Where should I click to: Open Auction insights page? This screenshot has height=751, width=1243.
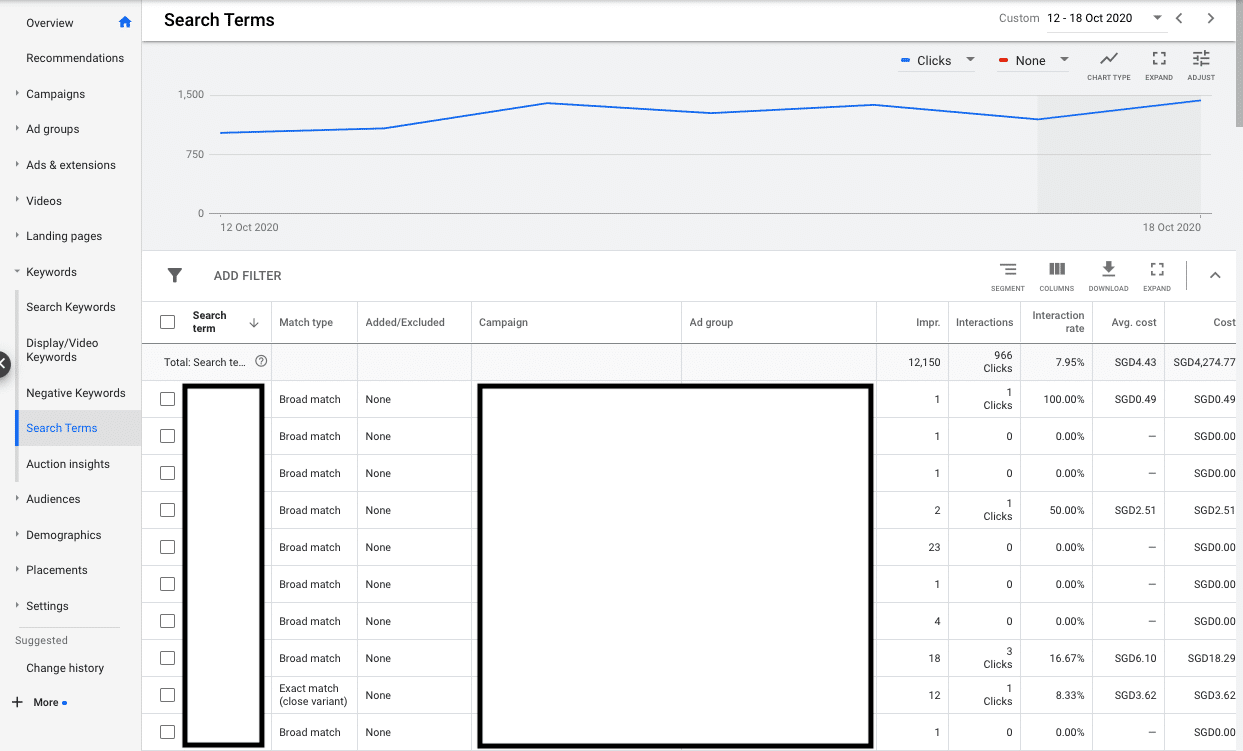tap(68, 464)
